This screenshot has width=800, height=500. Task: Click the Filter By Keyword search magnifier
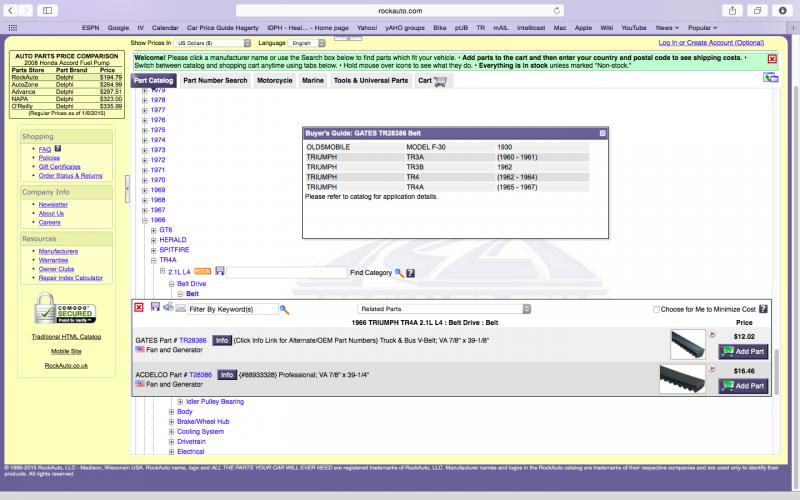tap(284, 310)
